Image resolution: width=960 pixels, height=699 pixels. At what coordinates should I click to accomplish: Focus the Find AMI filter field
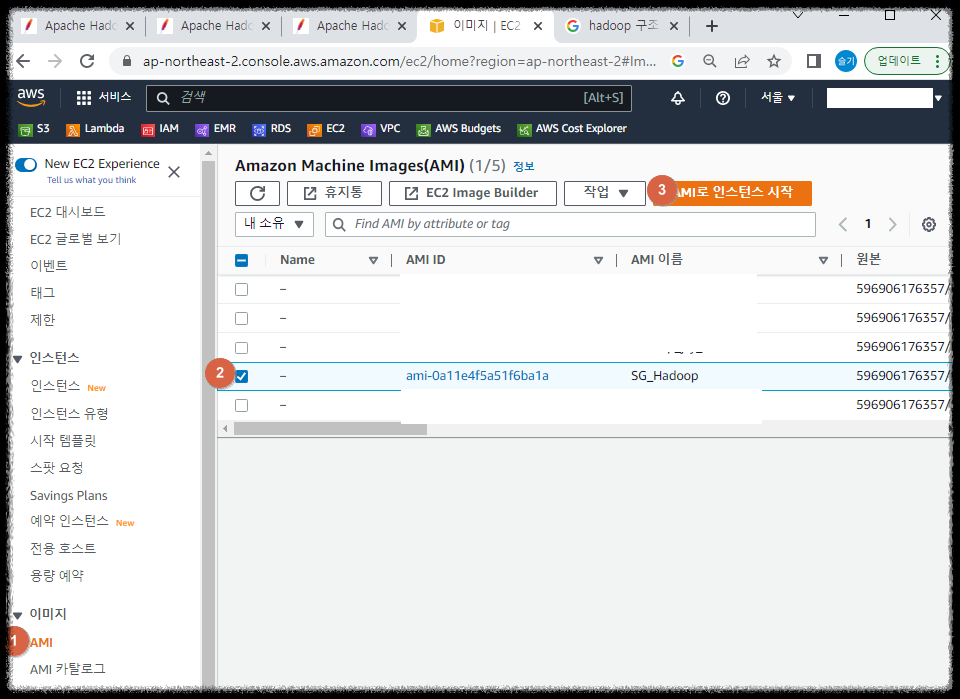(x=570, y=225)
